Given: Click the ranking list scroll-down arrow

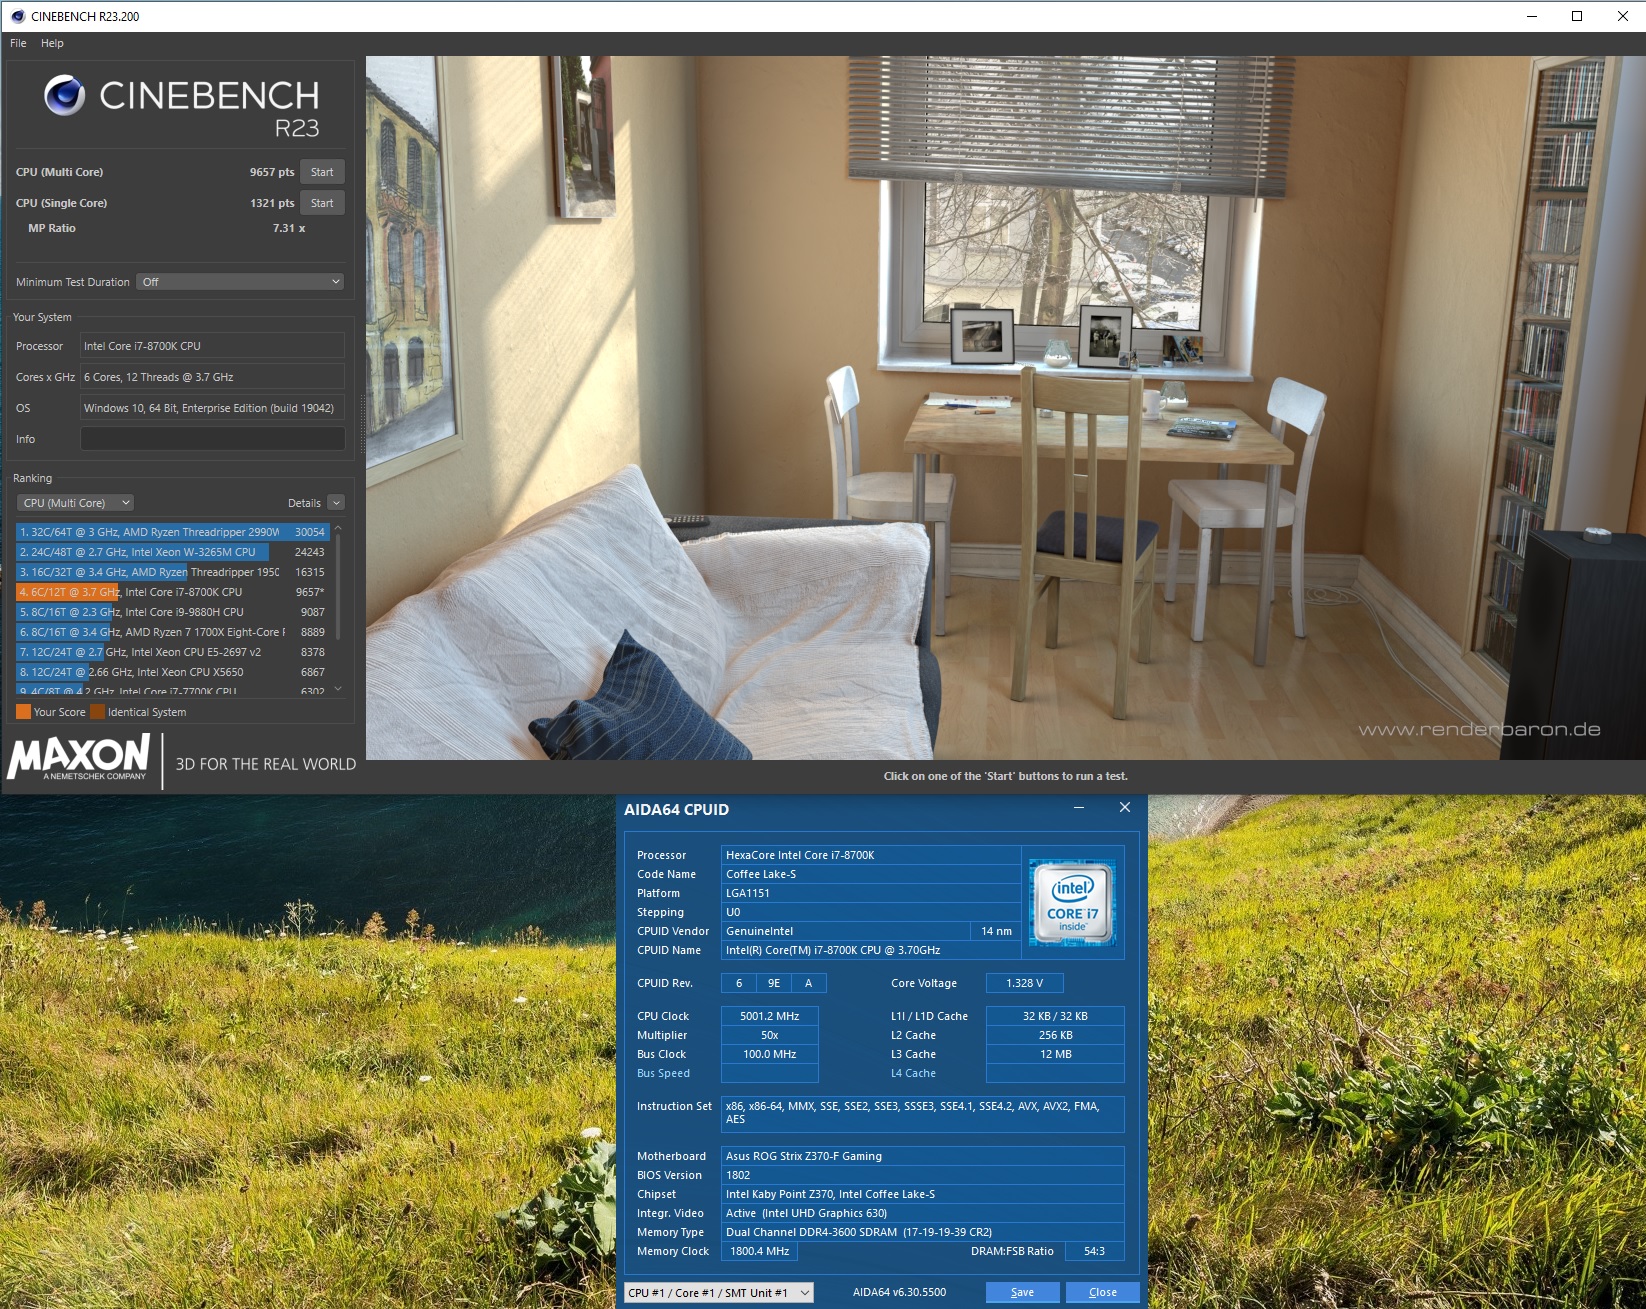Looking at the screenshot, I should (338, 688).
